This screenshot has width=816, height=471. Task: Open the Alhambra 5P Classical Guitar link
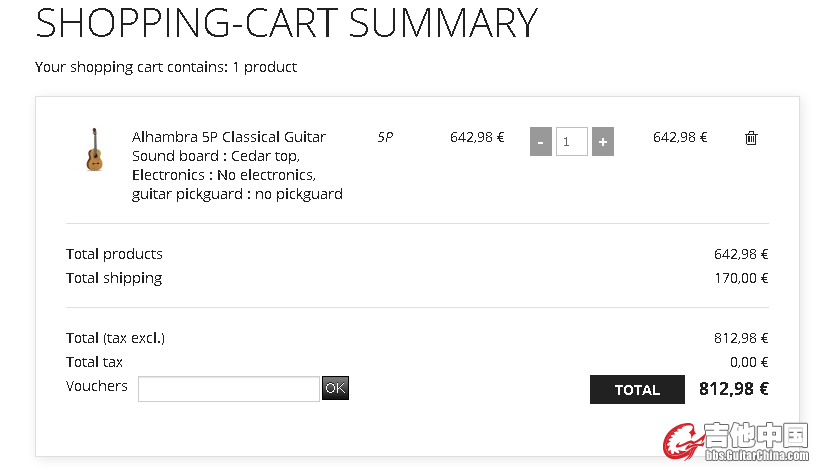click(x=228, y=137)
